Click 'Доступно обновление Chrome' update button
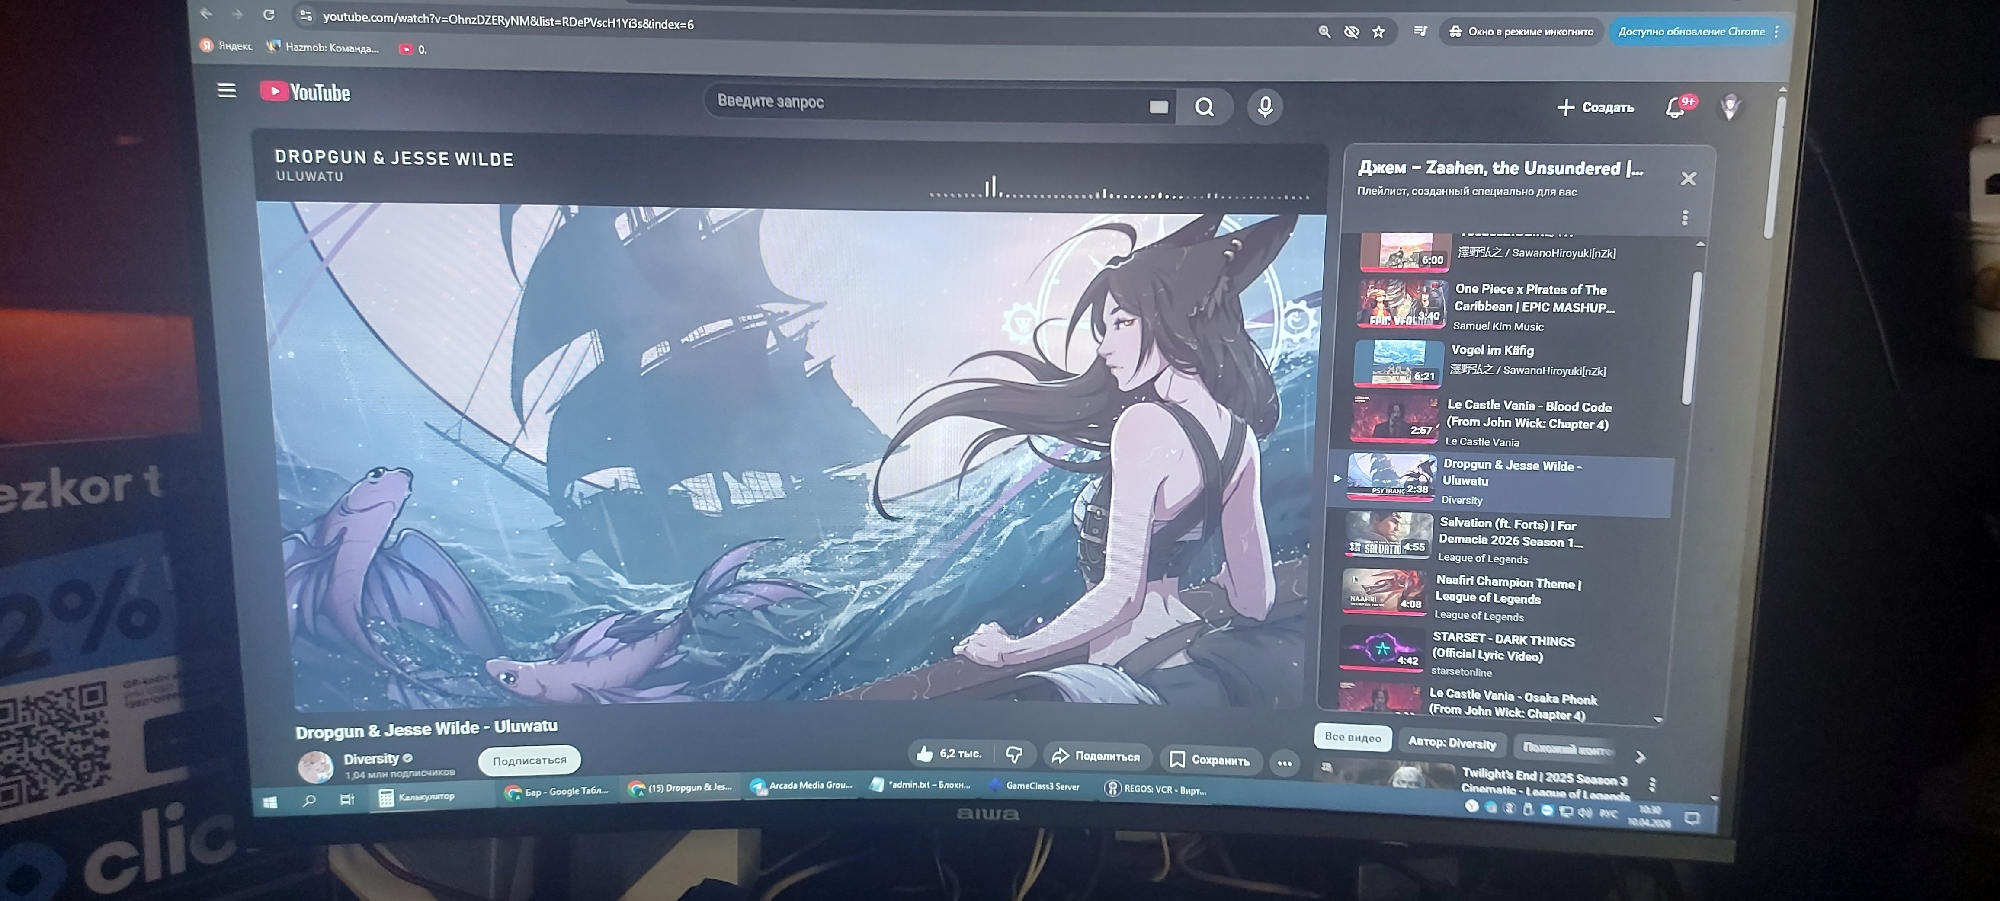2000x901 pixels. 1690,32
